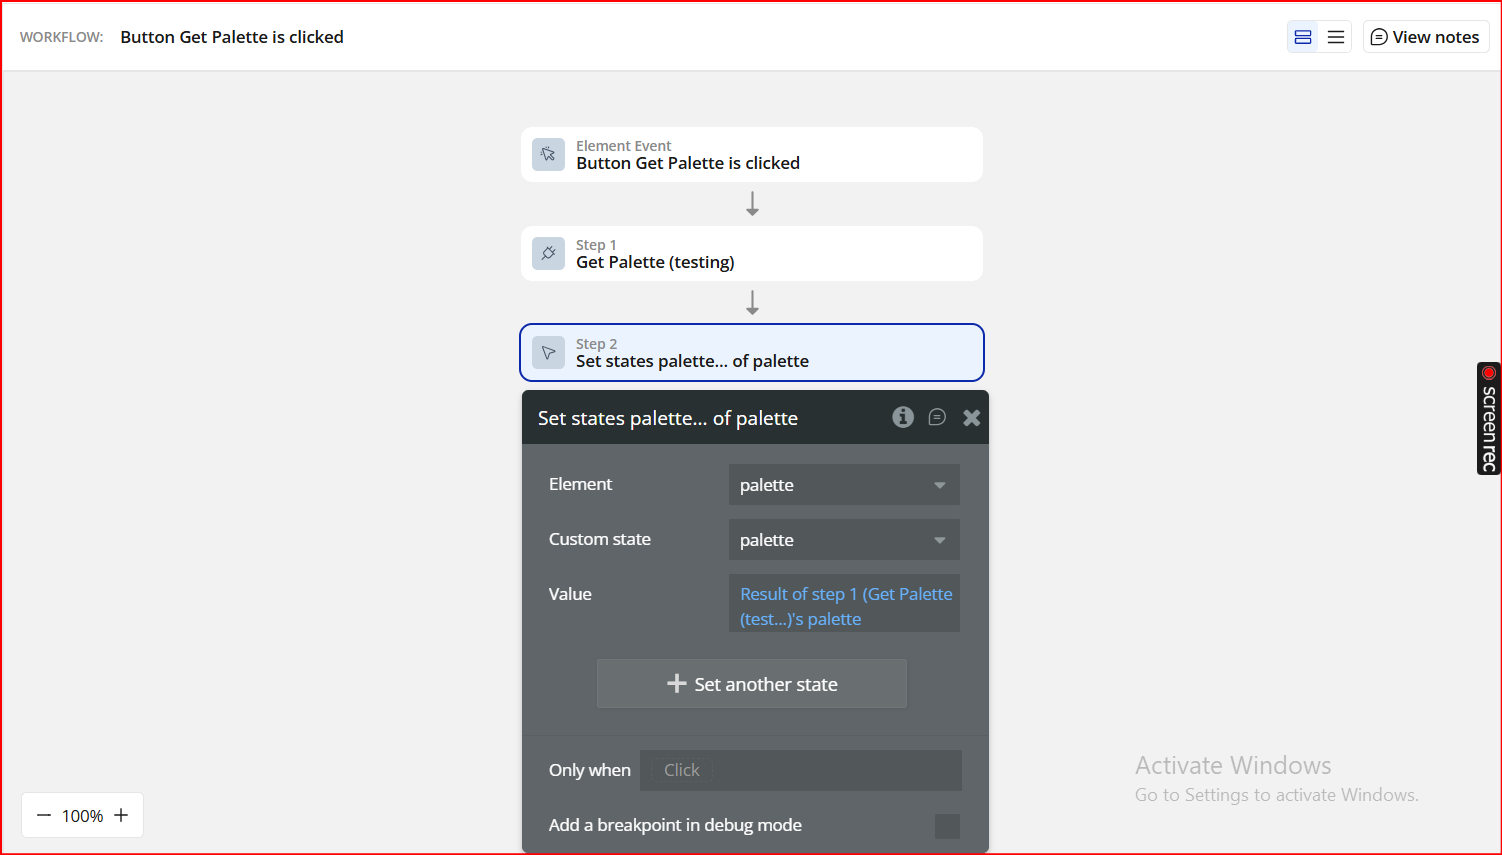Switch to the card layout view
Screen dimensions: 1502x855
(x=1303, y=37)
